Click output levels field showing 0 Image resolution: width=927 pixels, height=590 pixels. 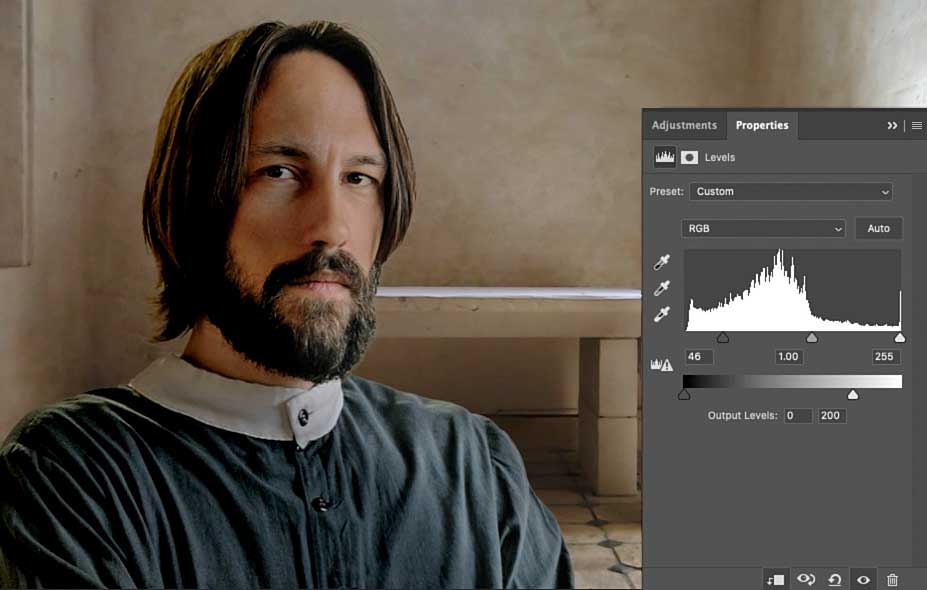[798, 416]
